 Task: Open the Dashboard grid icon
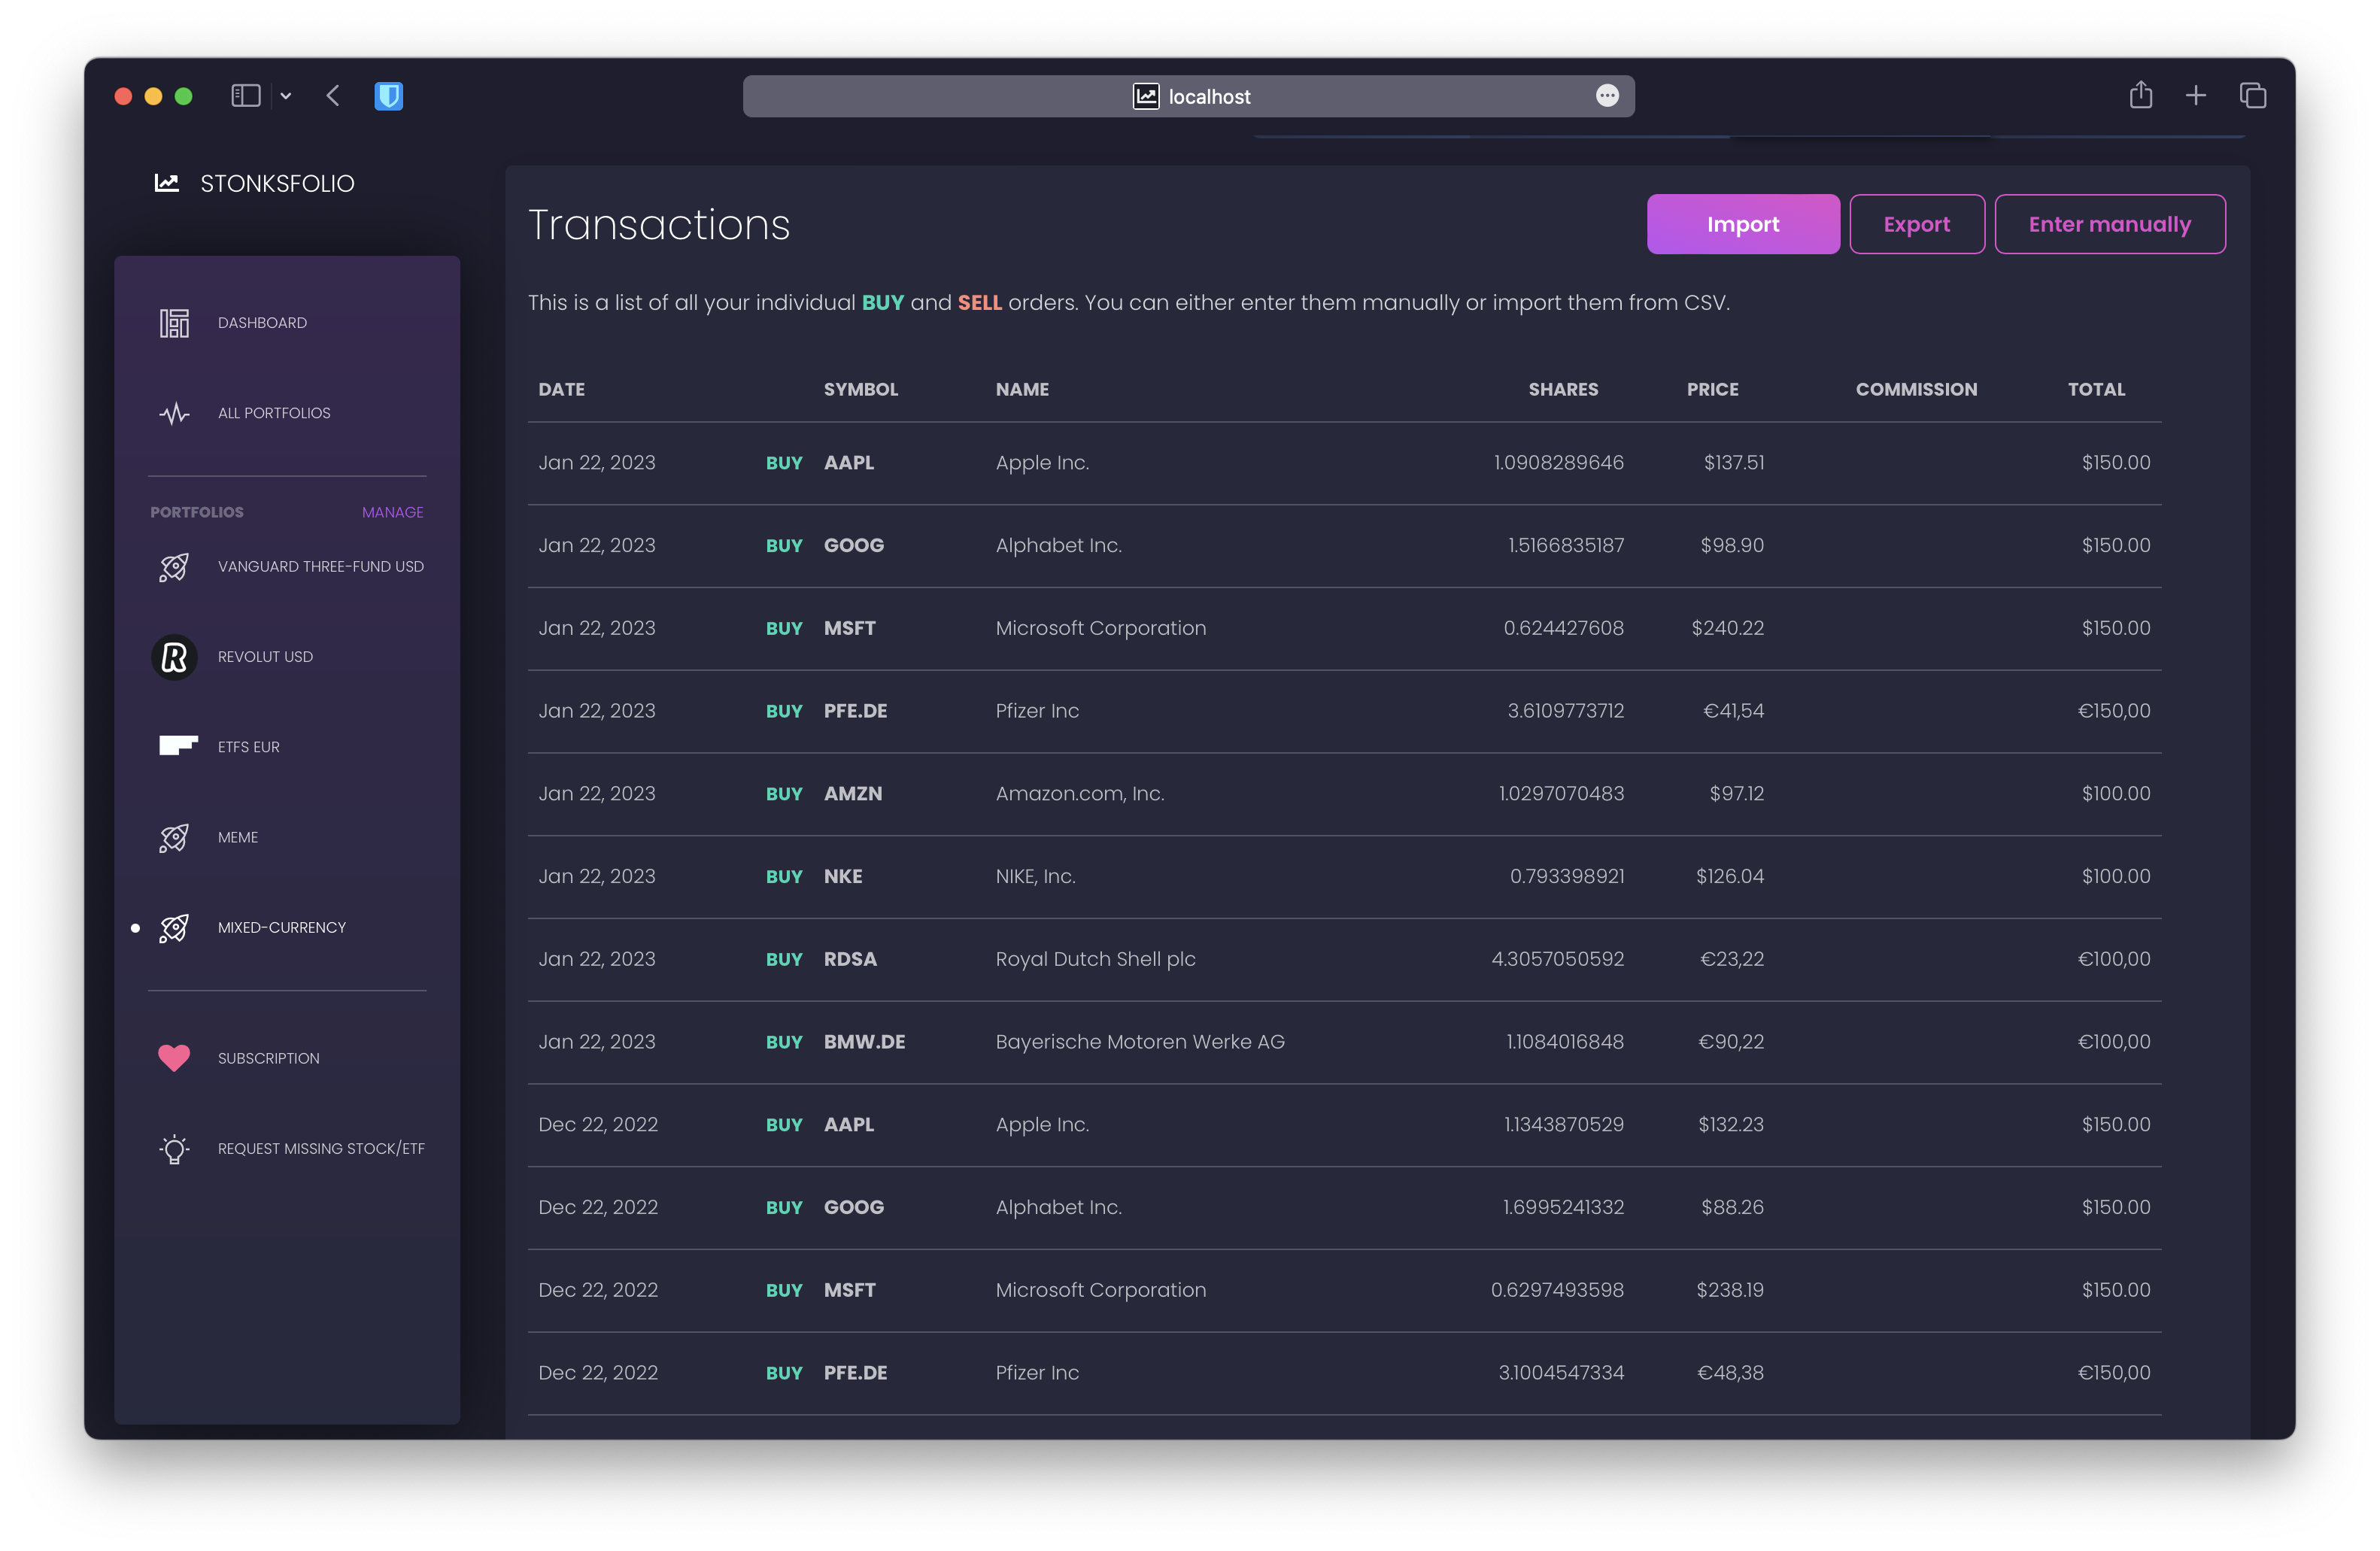[x=174, y=323]
